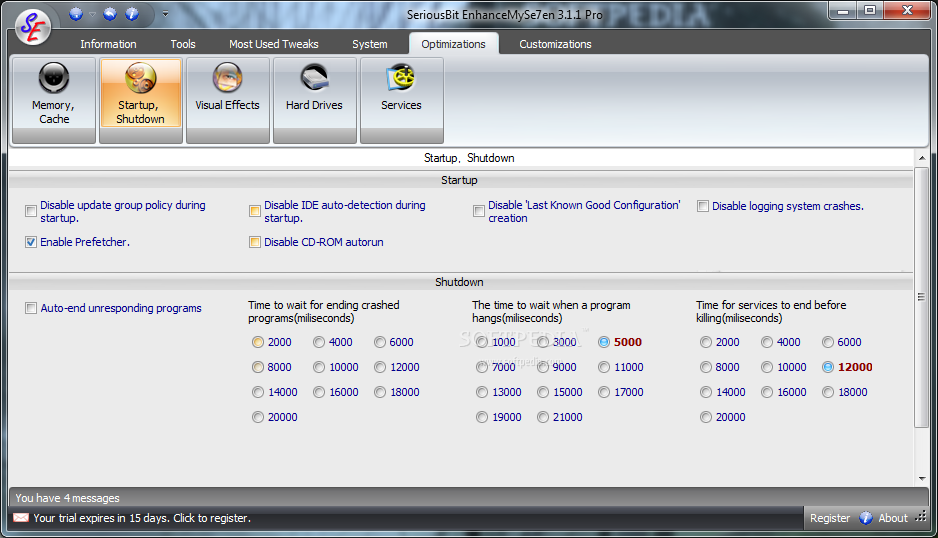Open the Hard Drives section

click(315, 101)
